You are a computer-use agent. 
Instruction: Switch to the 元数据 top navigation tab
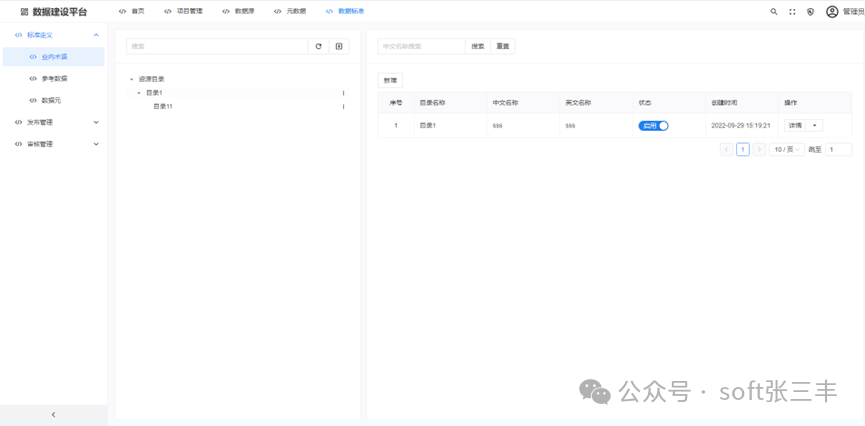(290, 11)
